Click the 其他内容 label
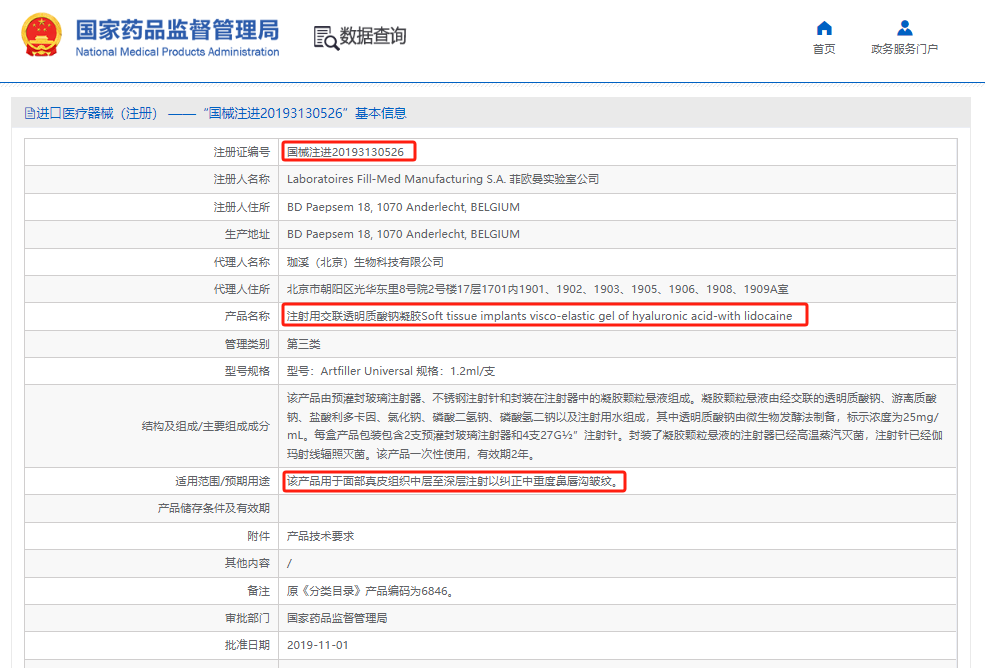 click(x=248, y=563)
